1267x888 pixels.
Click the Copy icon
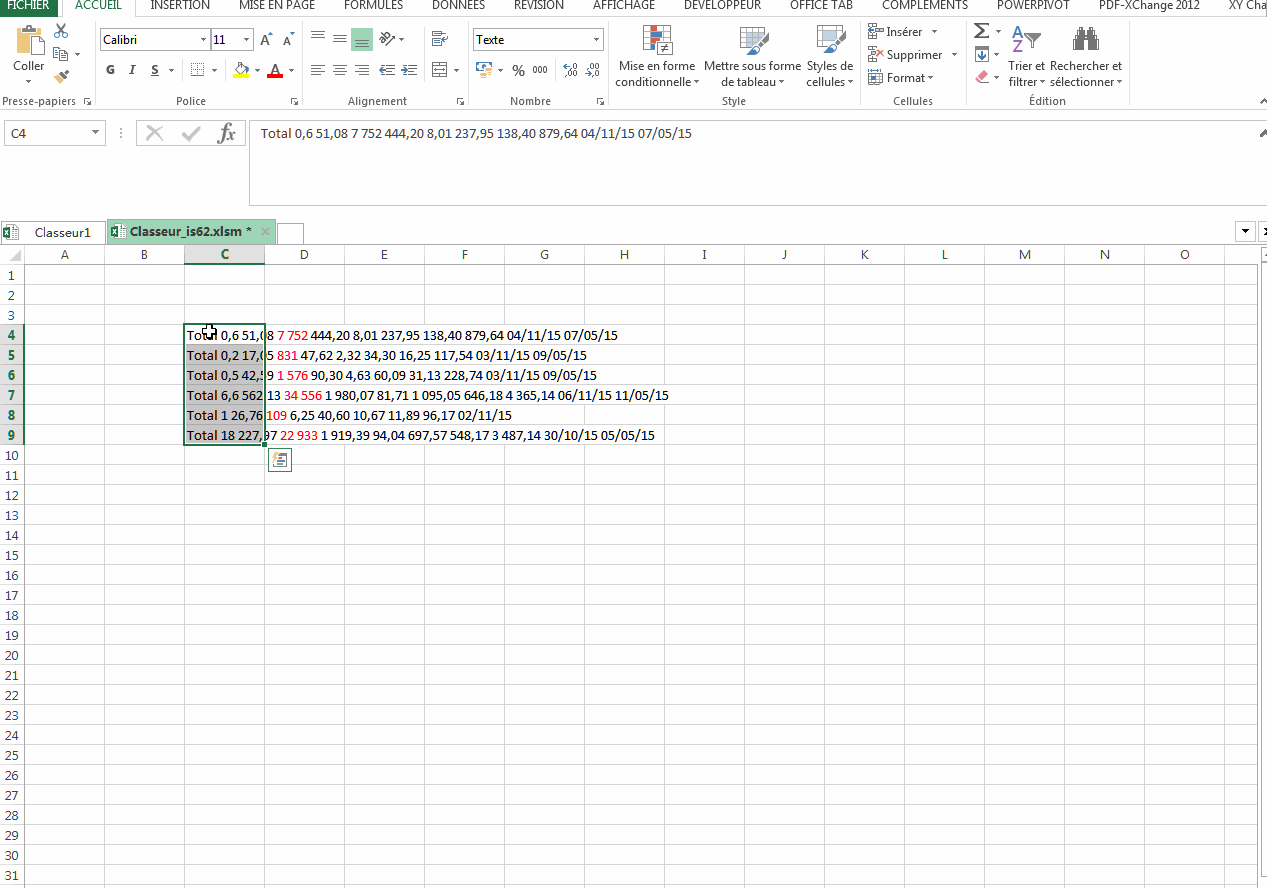click(61, 54)
